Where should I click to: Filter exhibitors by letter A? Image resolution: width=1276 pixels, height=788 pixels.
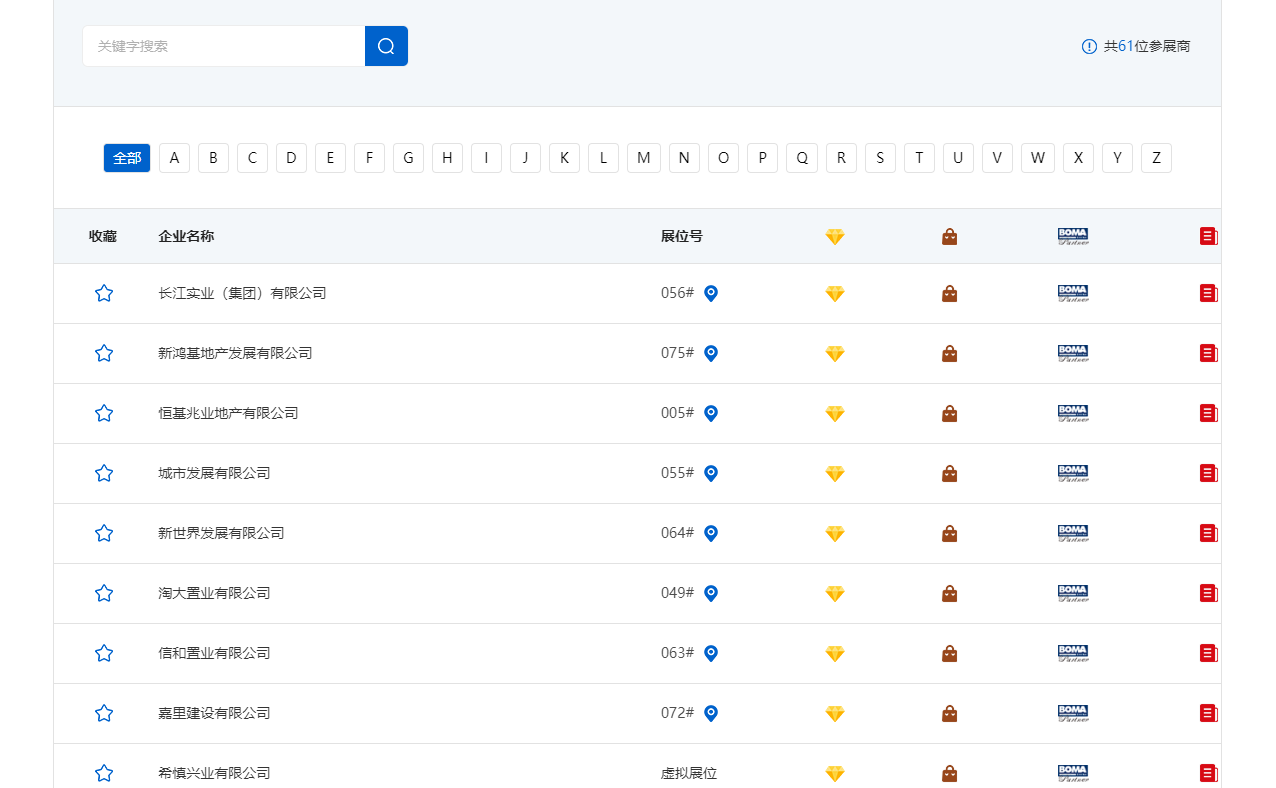(x=174, y=158)
